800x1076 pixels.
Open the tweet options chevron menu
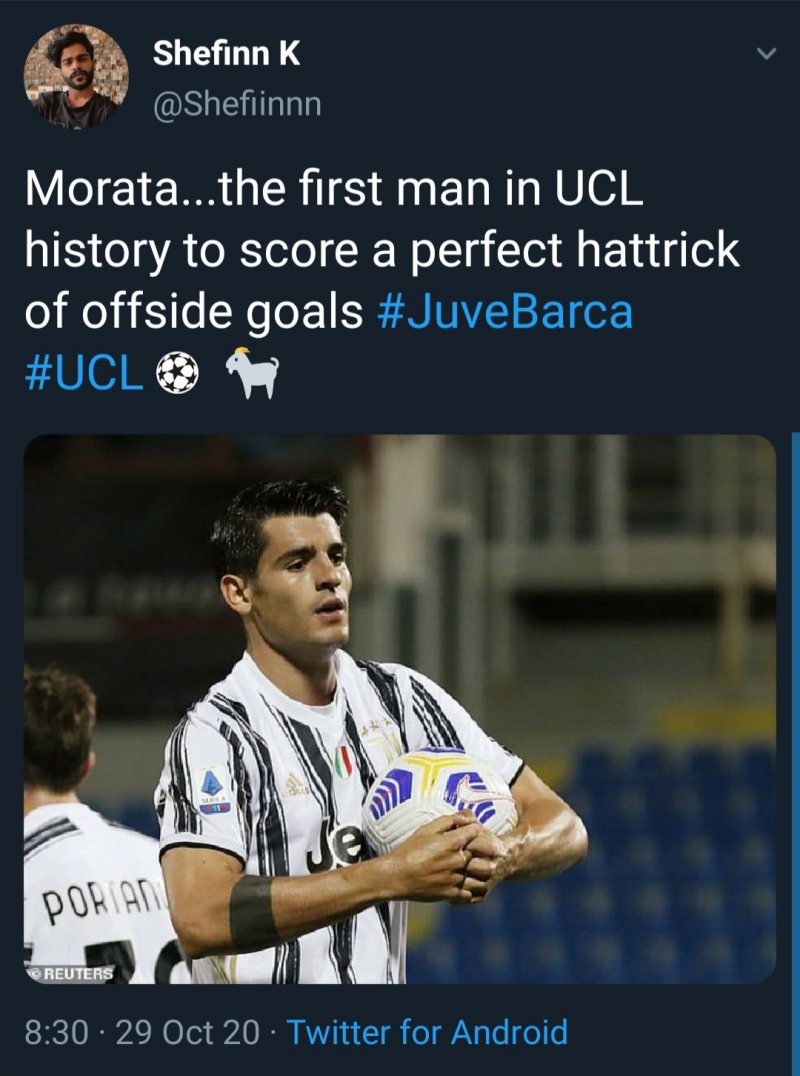coord(765,54)
